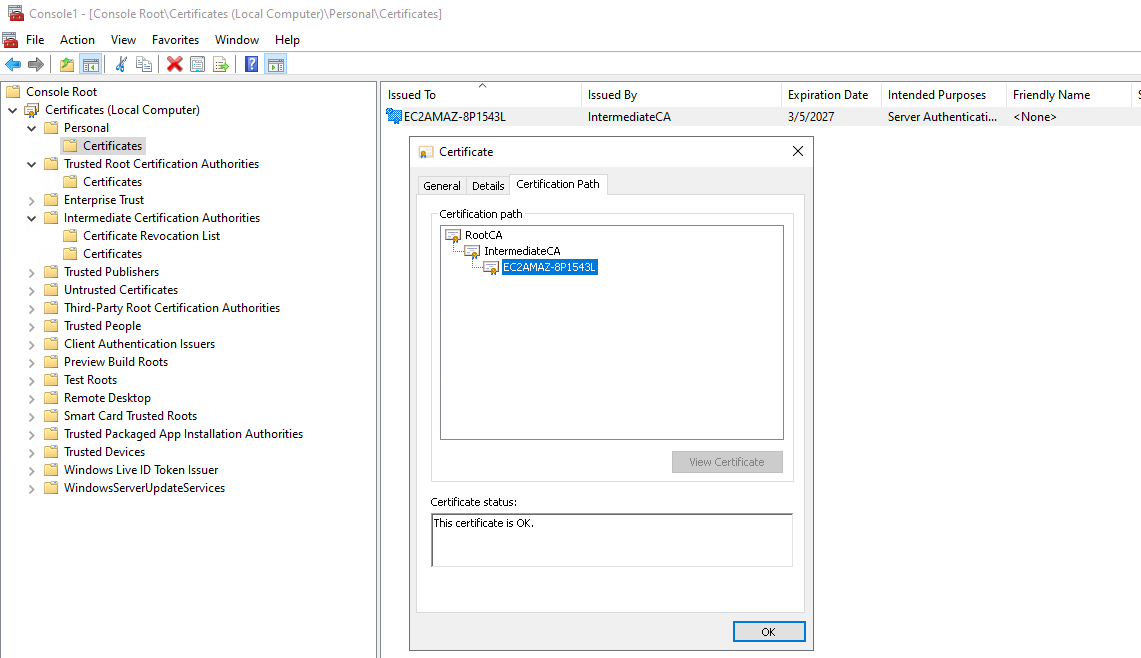Viewport: 1141px width, 658px height.
Task: Expand the Enterprise Trust folder
Action: point(31,200)
